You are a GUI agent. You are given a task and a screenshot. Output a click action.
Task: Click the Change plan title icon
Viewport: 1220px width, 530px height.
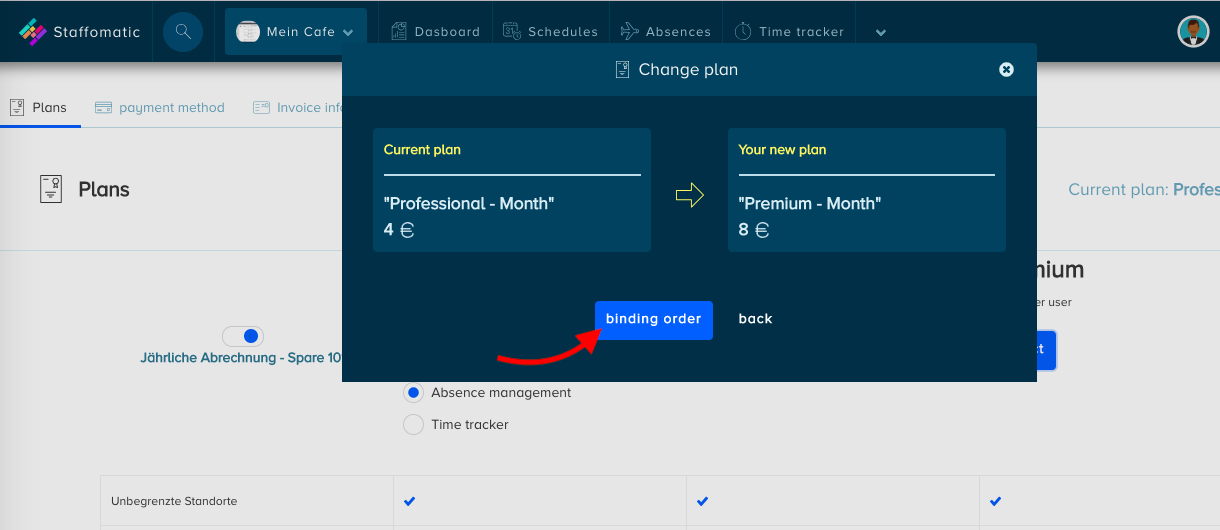tap(622, 70)
